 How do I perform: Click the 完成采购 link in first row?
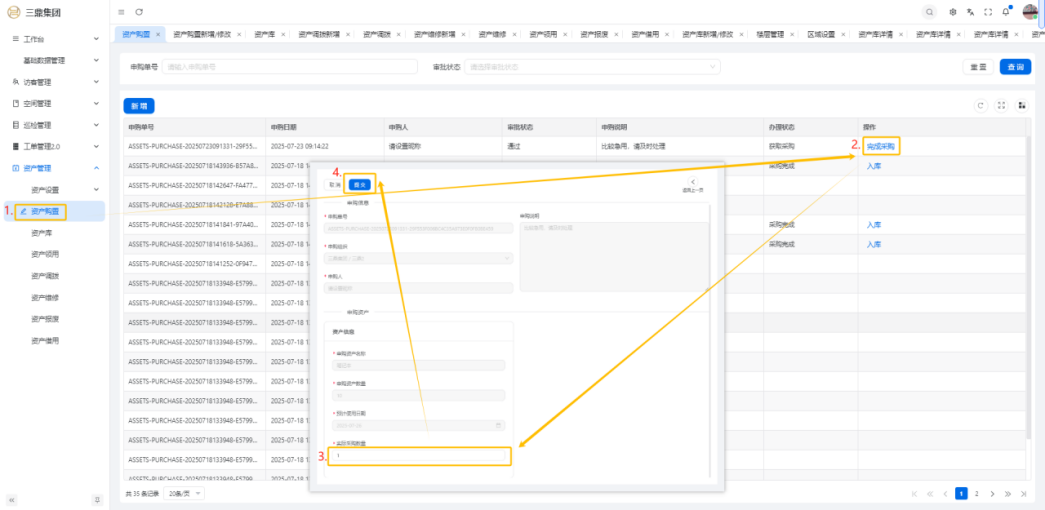pos(881,146)
